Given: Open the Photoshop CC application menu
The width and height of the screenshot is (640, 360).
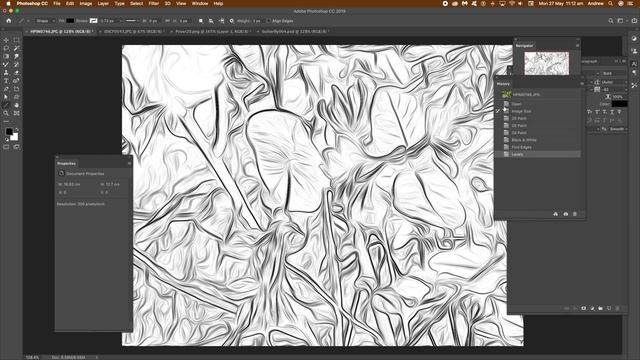Looking at the screenshot, I should (32, 3).
